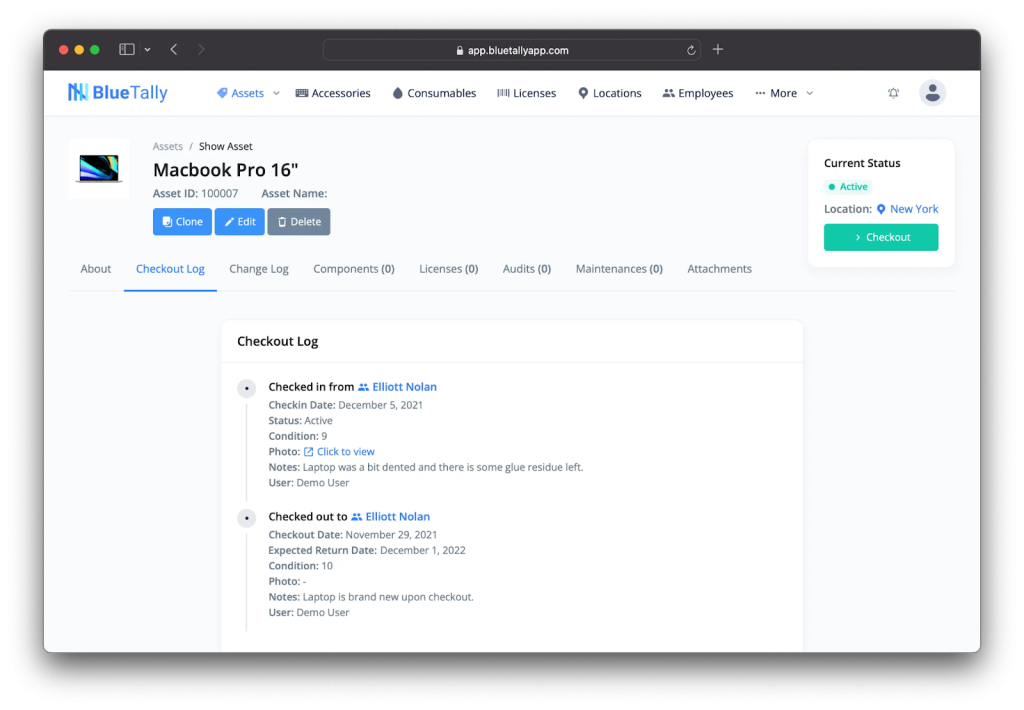Click the Current Status heading

tap(861, 163)
